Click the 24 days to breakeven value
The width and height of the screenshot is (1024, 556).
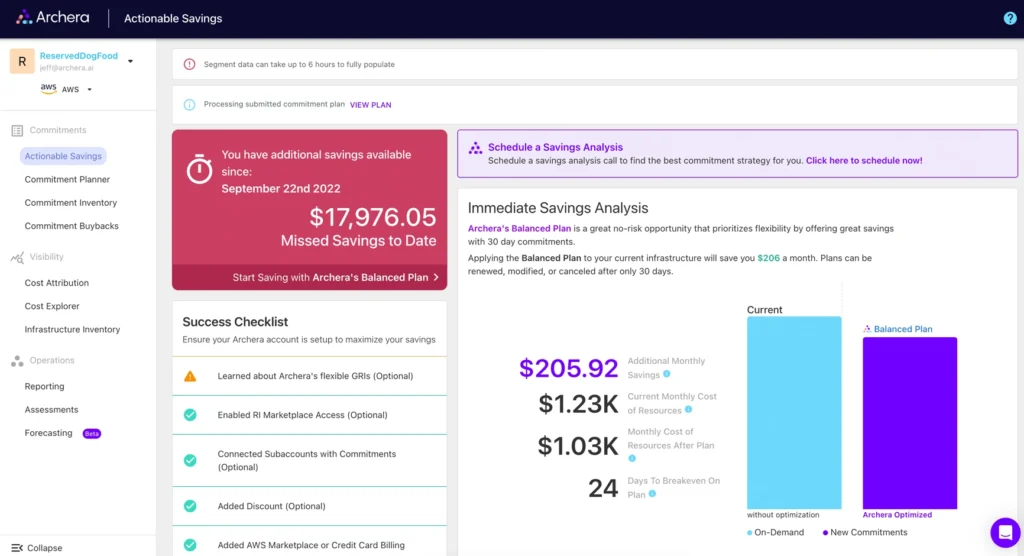pyautogui.click(x=603, y=488)
